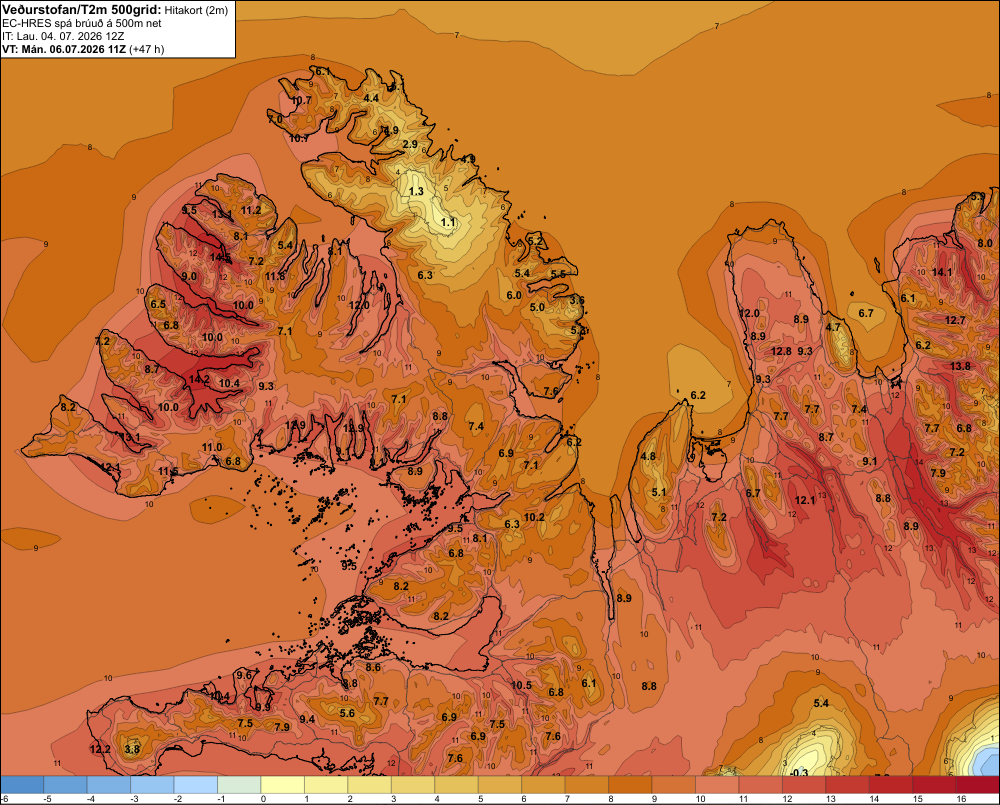Click the 11.2 temperature value
1000x805 pixels.
251,210
